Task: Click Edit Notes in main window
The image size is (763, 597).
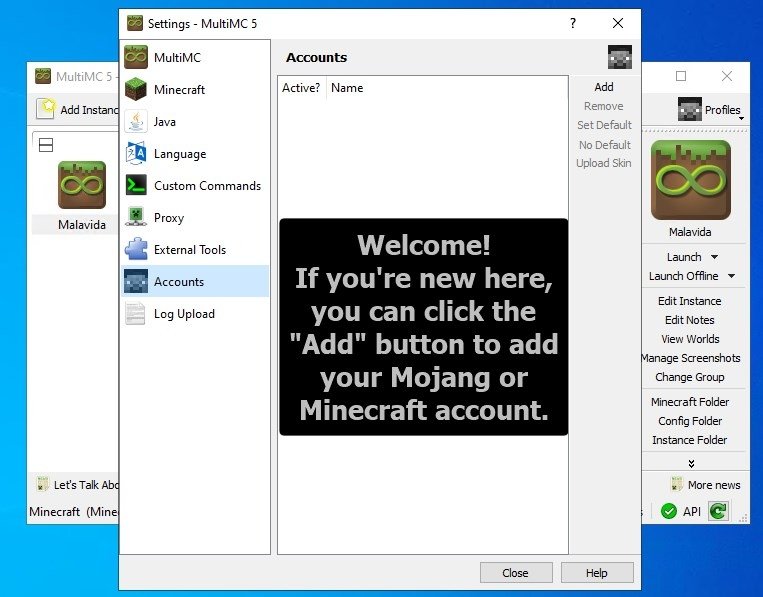Action: (690, 320)
